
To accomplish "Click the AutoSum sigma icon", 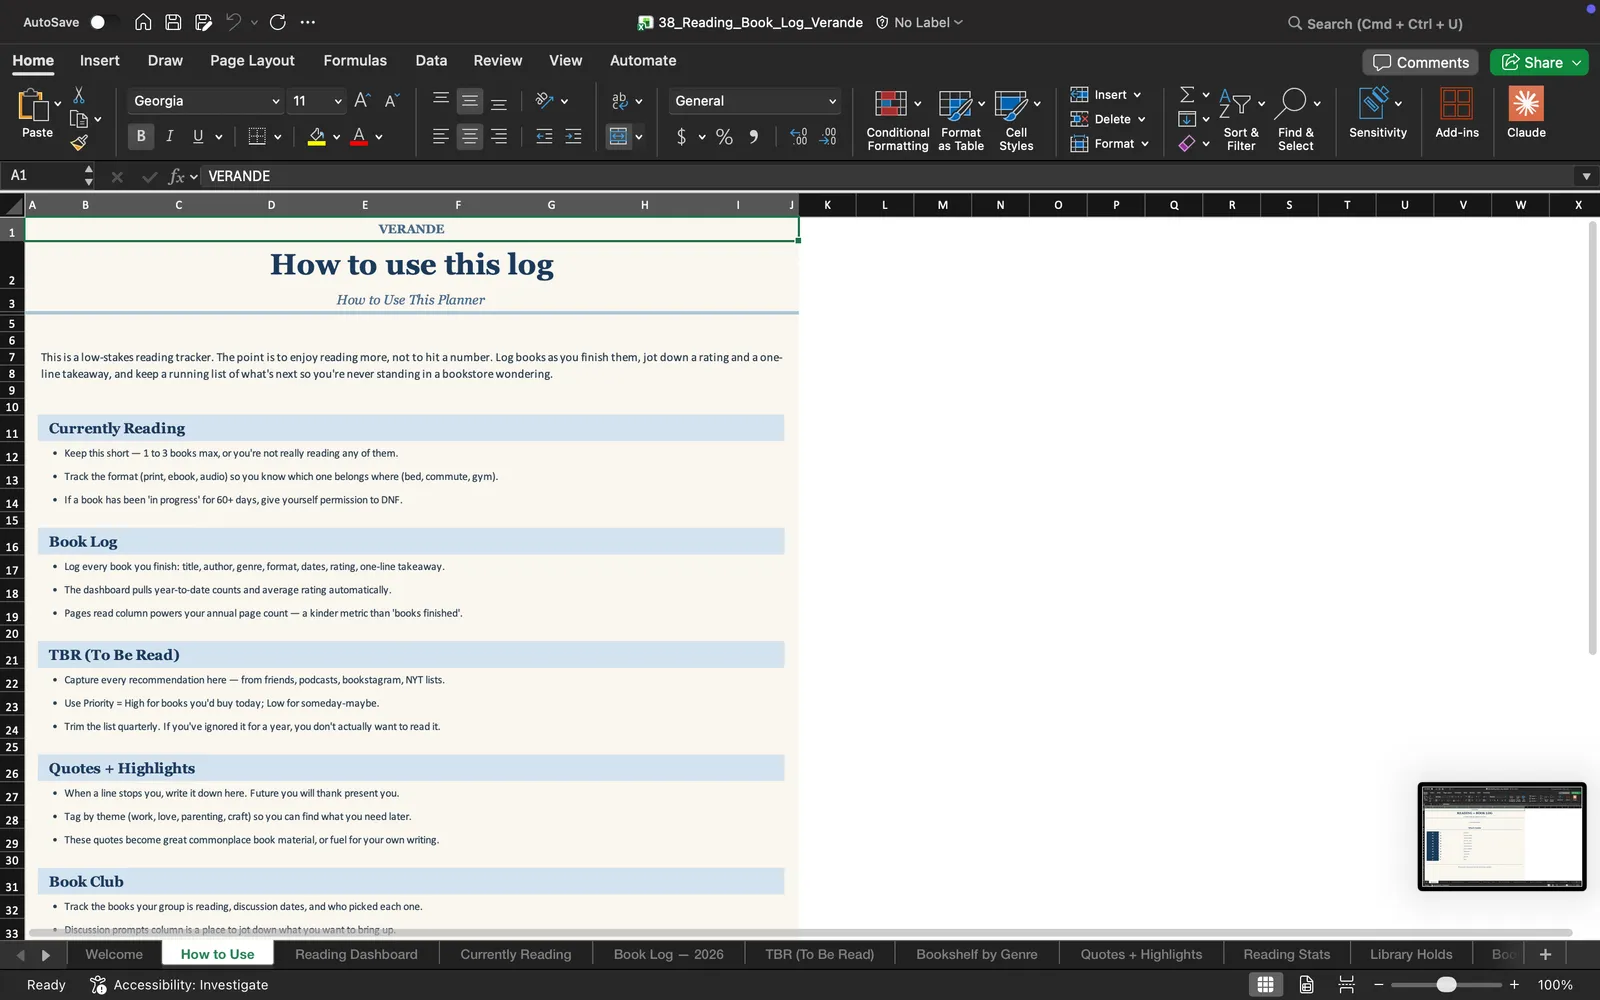I will (1187, 94).
